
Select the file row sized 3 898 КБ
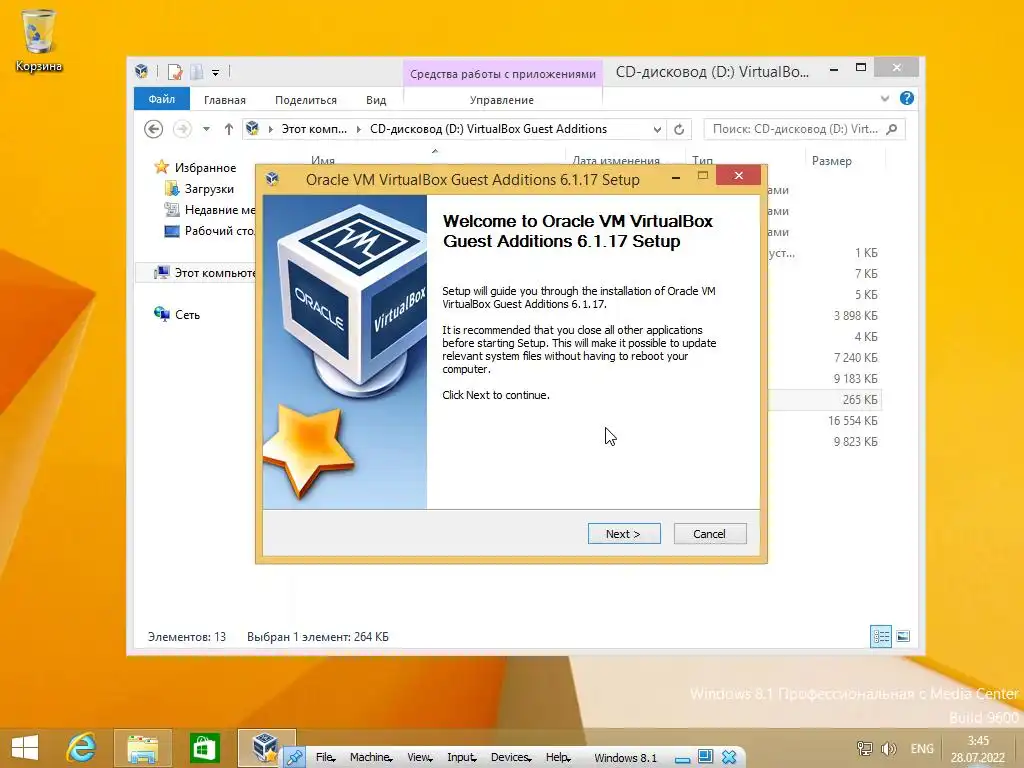pyautogui.click(x=824, y=315)
